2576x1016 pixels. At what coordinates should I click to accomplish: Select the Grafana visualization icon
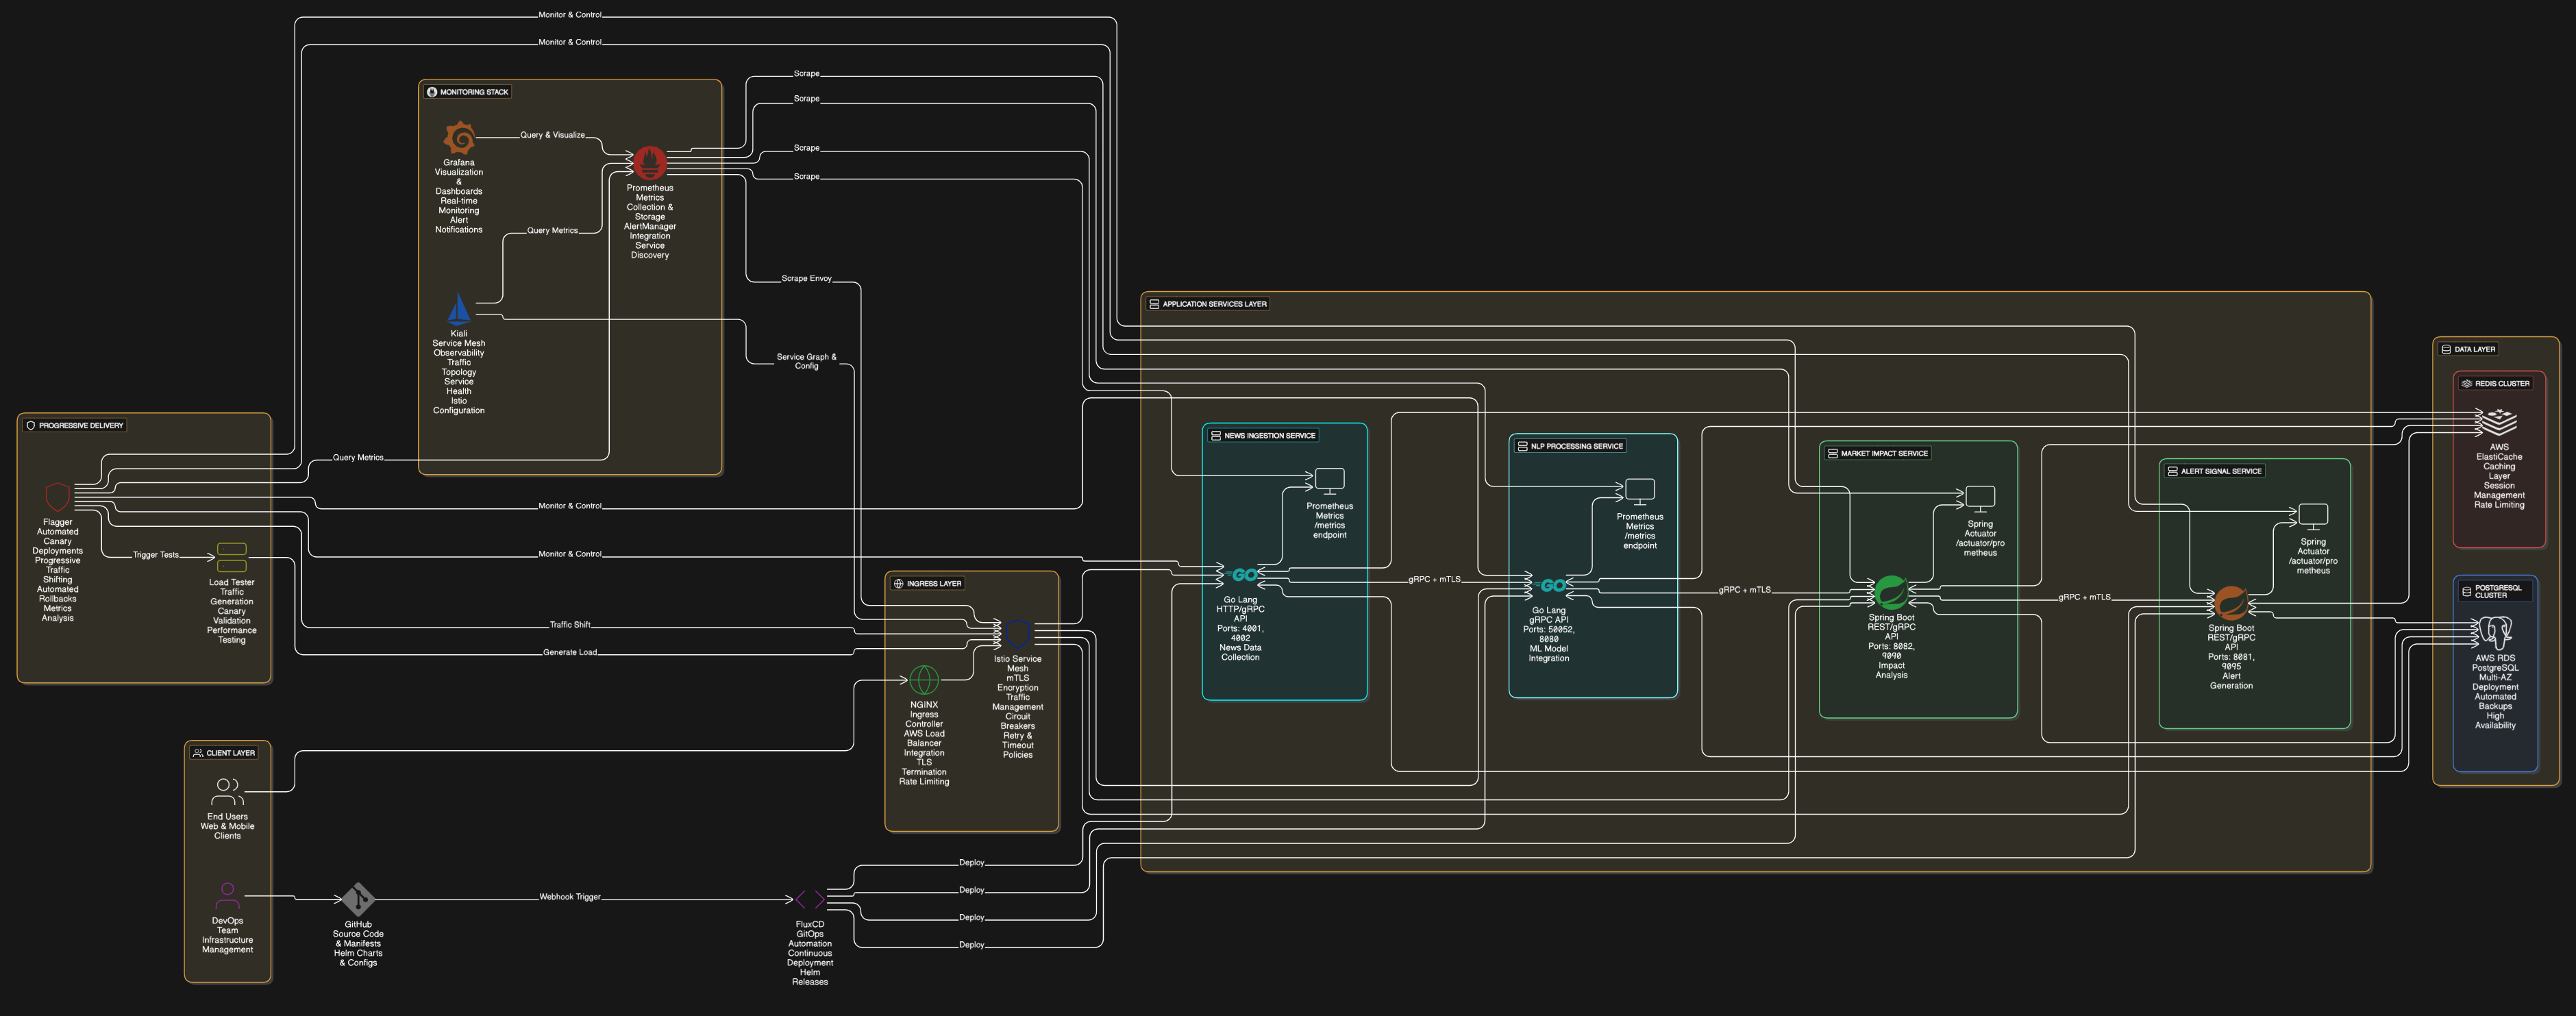pyautogui.click(x=459, y=138)
